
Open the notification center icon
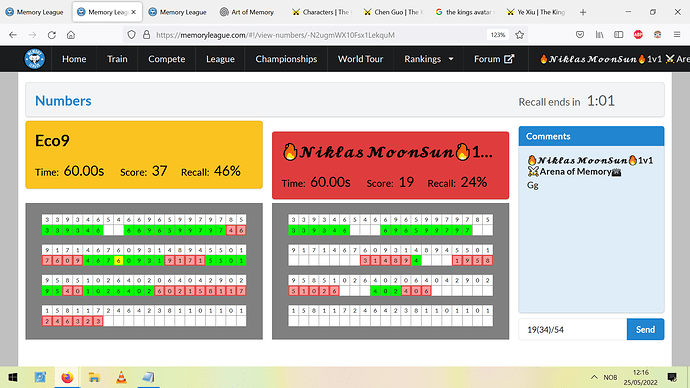tap(672, 377)
